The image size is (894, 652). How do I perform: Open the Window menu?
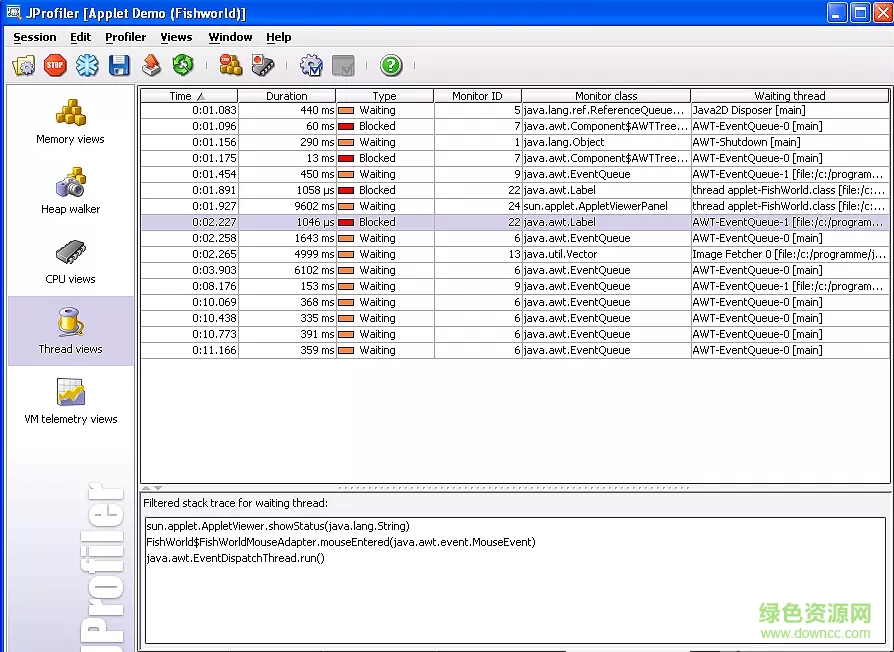click(x=230, y=37)
